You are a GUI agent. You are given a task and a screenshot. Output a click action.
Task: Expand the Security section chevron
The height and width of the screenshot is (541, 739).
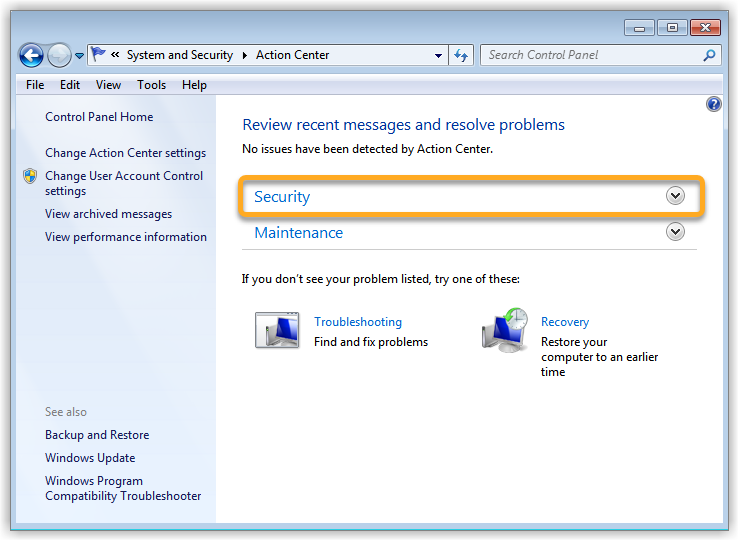pyautogui.click(x=675, y=196)
